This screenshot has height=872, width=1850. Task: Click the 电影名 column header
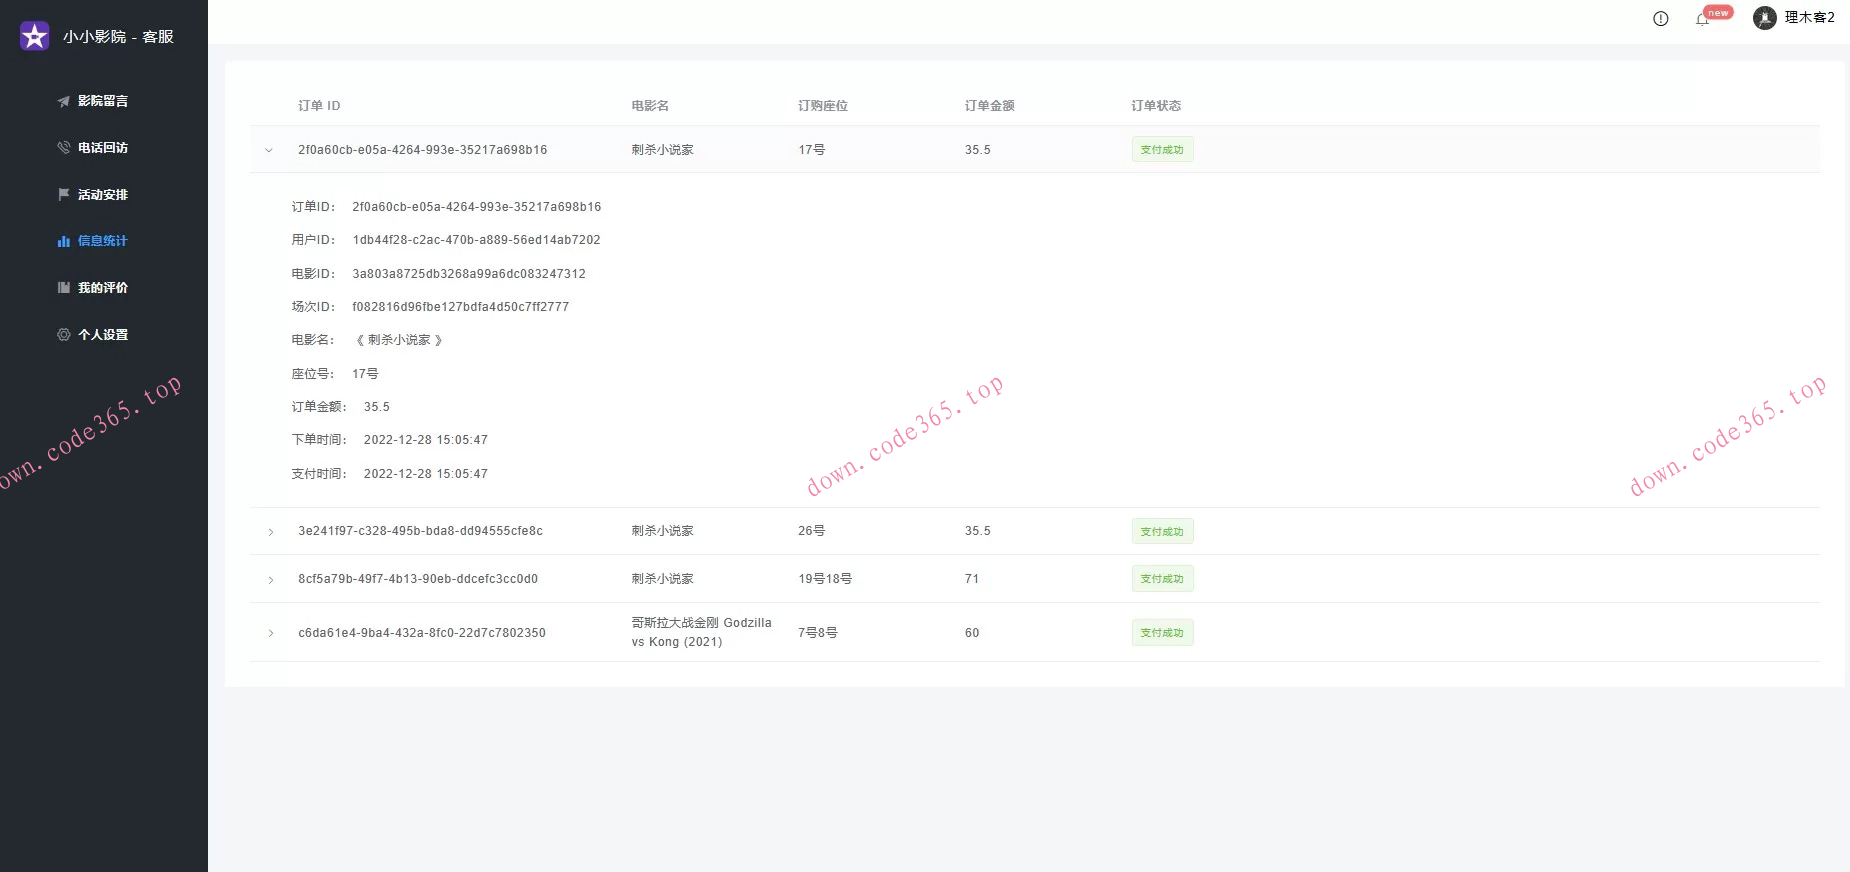(650, 106)
